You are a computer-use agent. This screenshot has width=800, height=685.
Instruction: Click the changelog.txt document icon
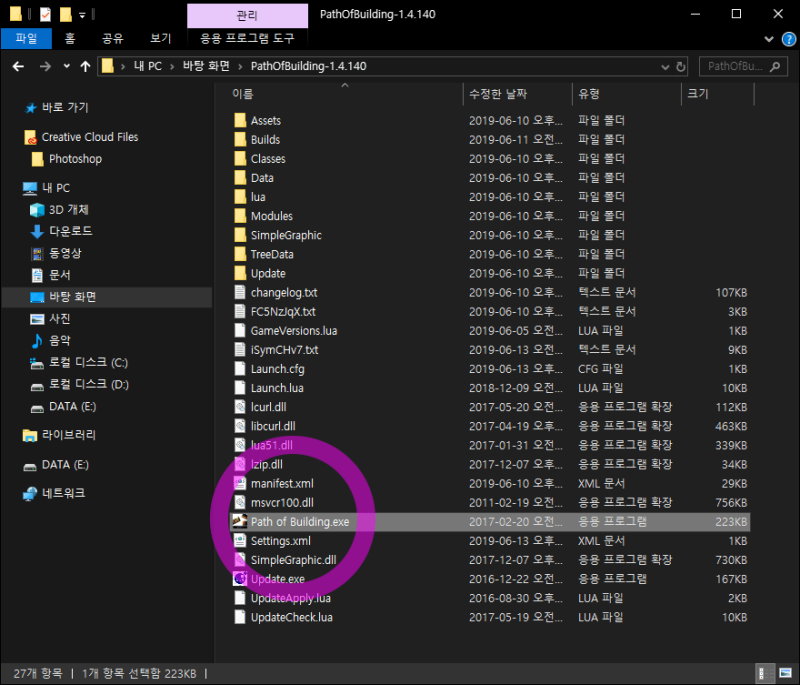point(240,292)
